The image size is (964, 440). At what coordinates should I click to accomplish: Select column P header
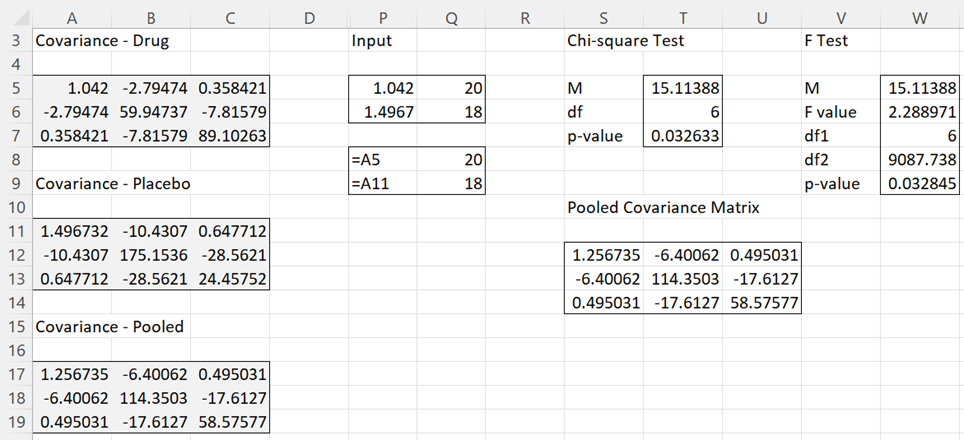pyautogui.click(x=383, y=18)
